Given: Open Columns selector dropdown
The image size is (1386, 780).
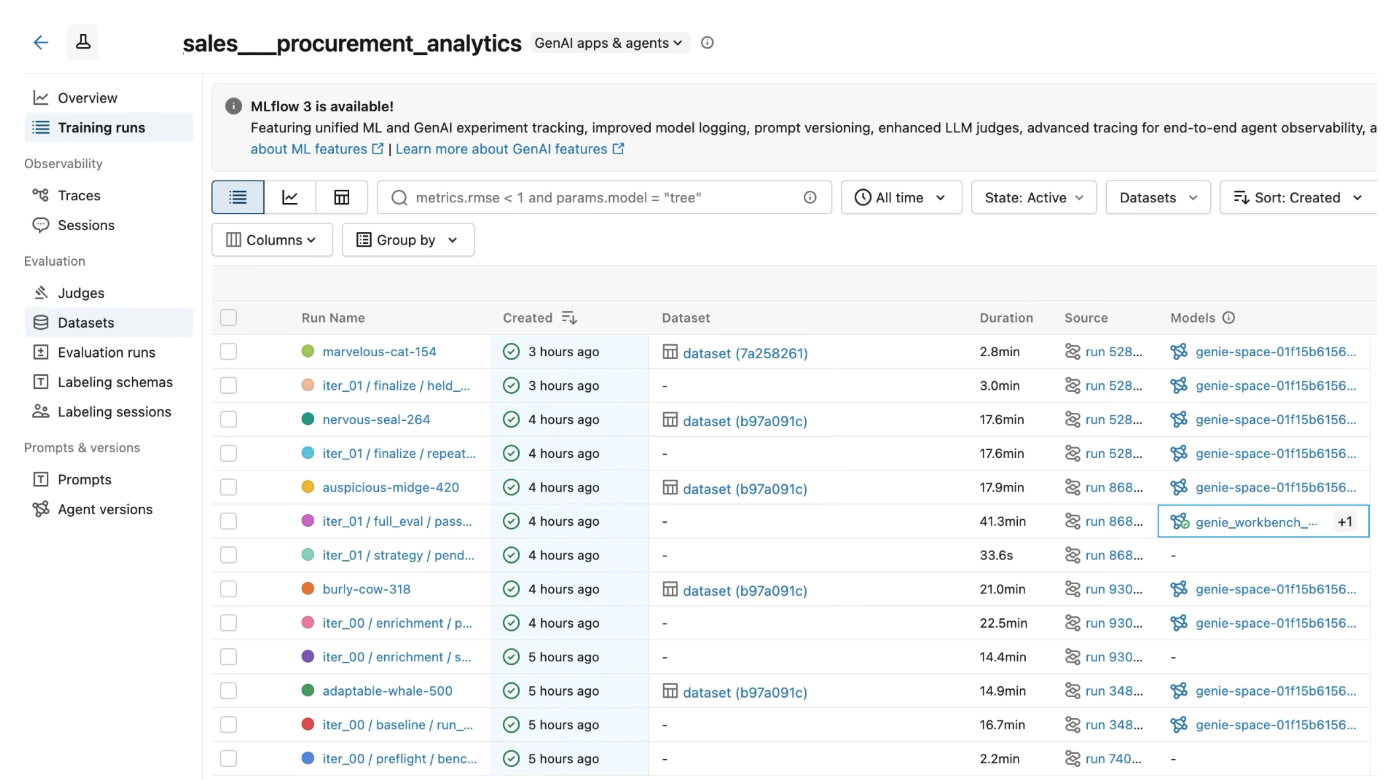Looking at the screenshot, I should click(272, 240).
